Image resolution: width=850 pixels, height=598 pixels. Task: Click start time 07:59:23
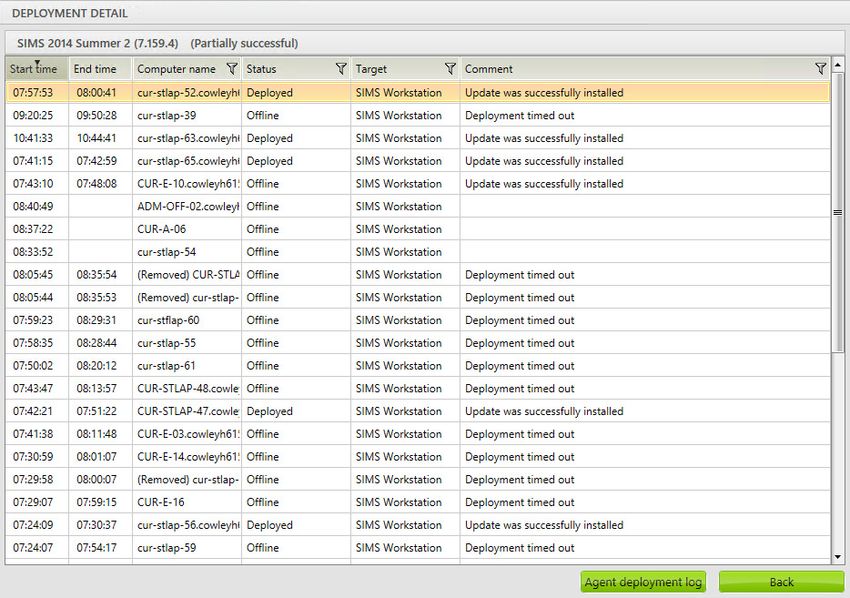click(33, 320)
